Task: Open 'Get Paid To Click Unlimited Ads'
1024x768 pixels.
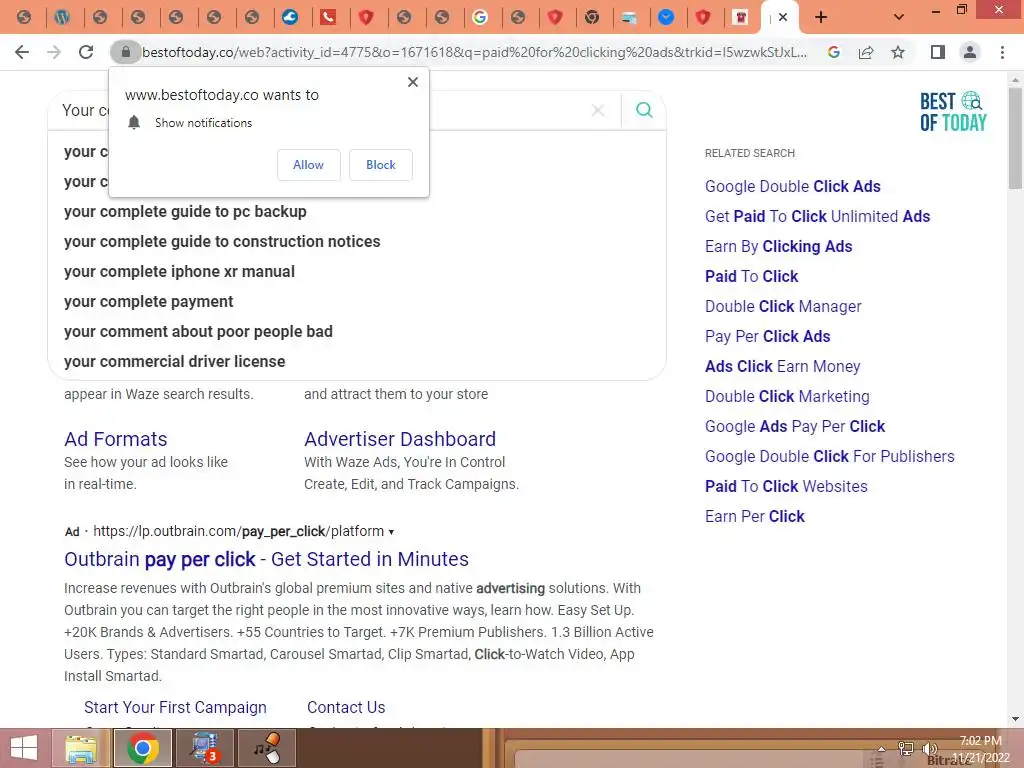Action: tap(818, 216)
